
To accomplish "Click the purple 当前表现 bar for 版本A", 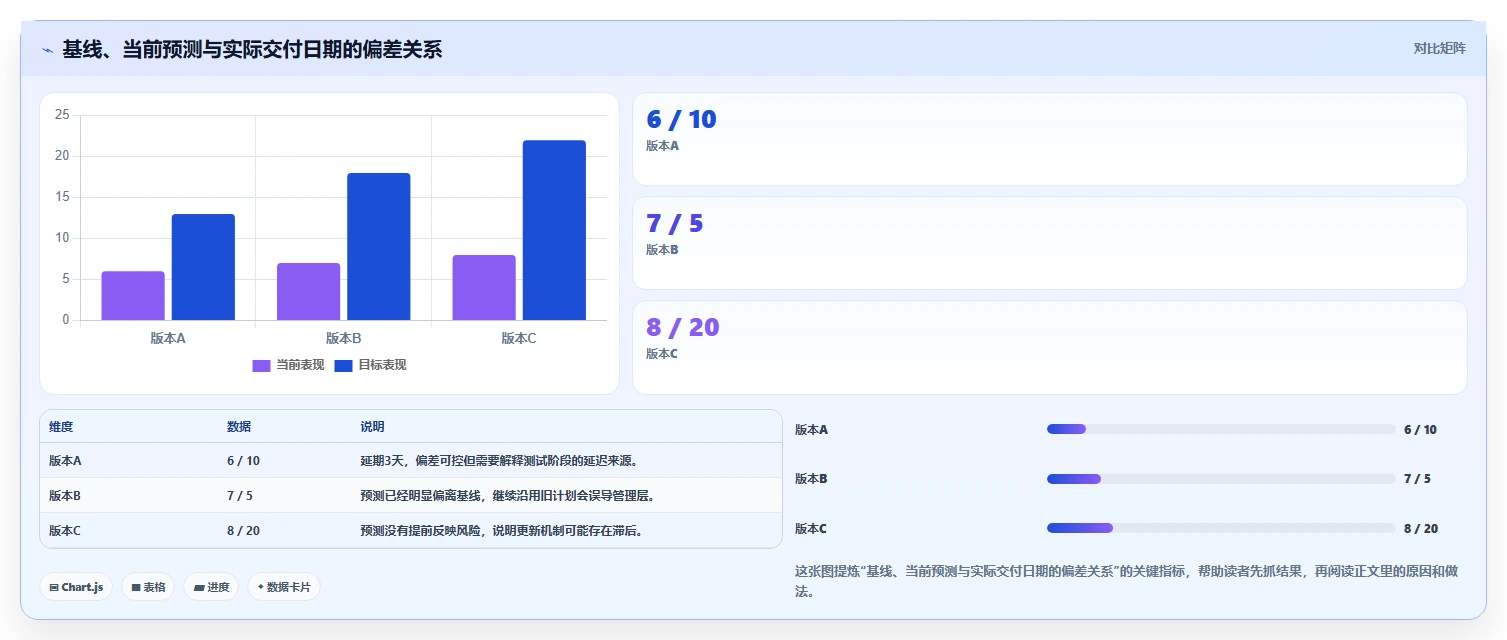I will (x=133, y=296).
